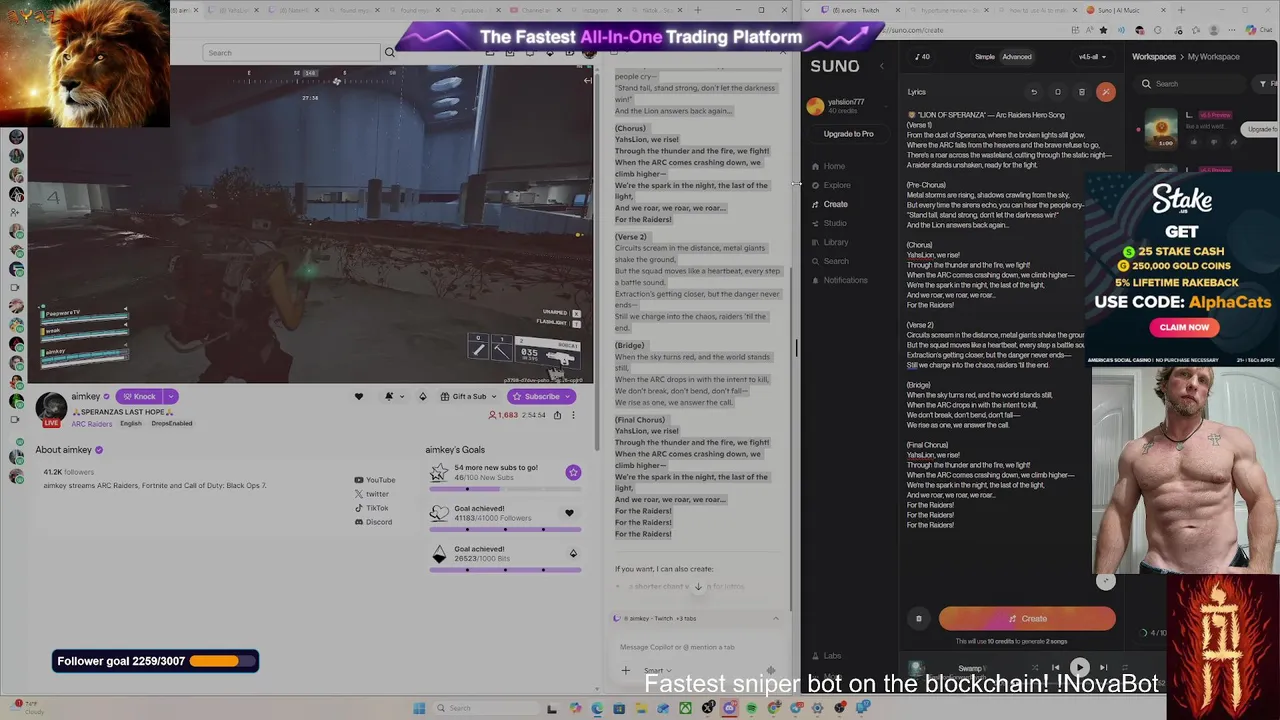Open Windows Start button
The height and width of the screenshot is (720, 1280).
(x=419, y=709)
